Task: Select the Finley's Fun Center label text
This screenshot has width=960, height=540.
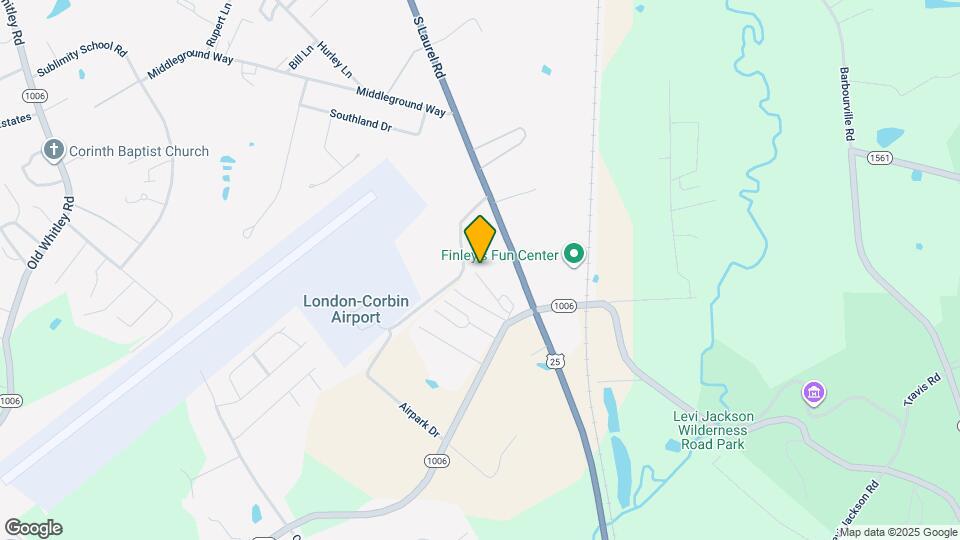Action: [500, 255]
